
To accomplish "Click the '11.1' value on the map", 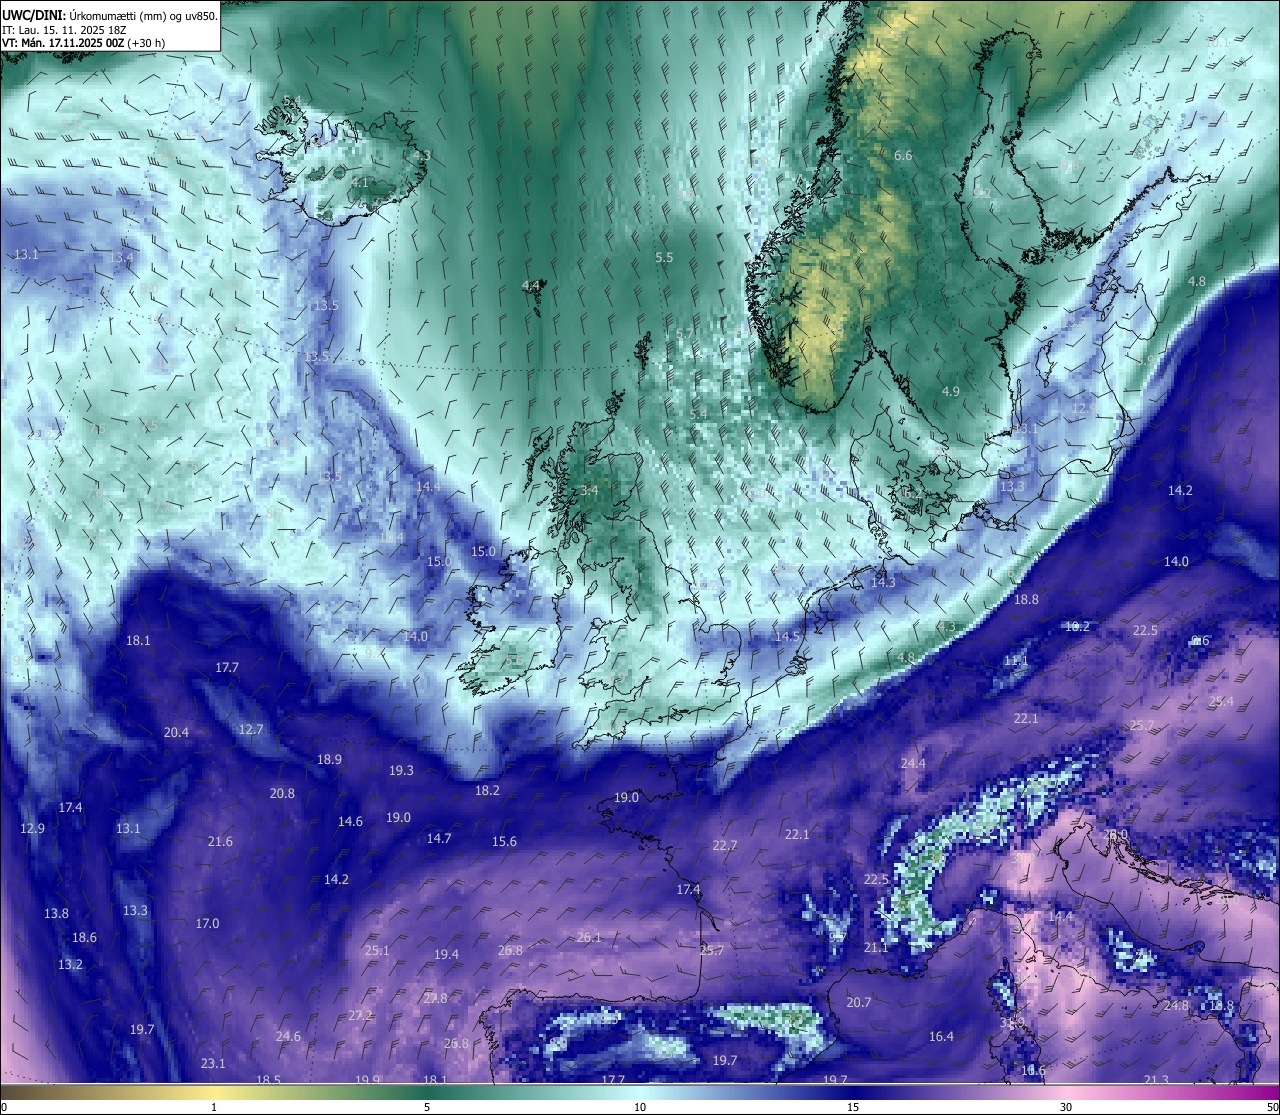I will [1016, 660].
